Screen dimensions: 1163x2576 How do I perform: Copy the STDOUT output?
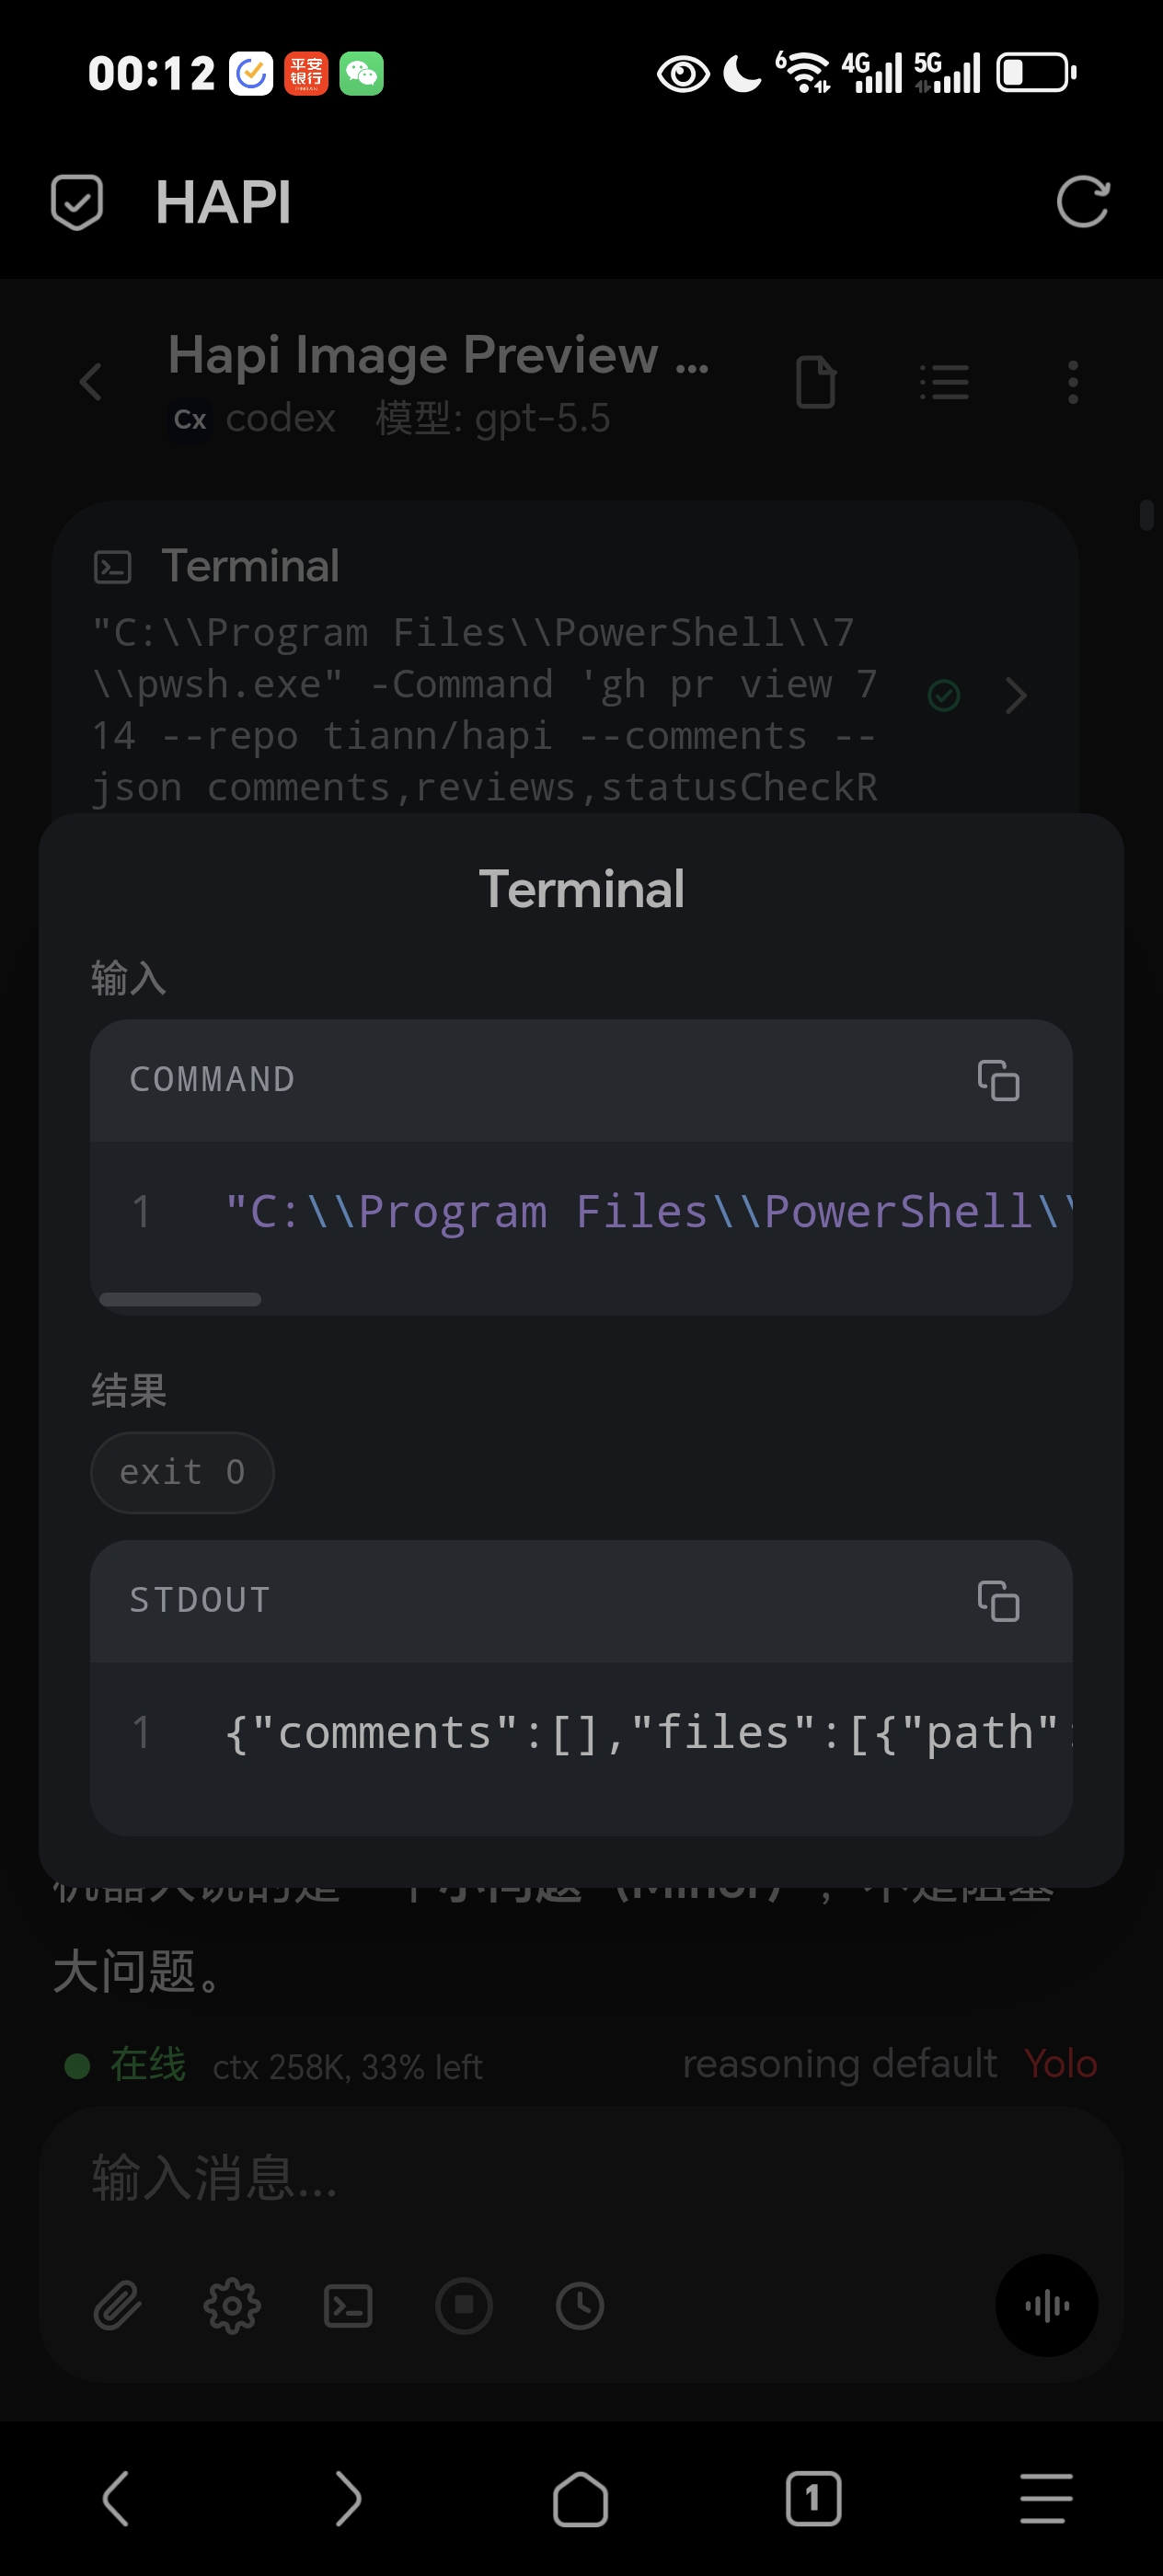(x=998, y=1601)
